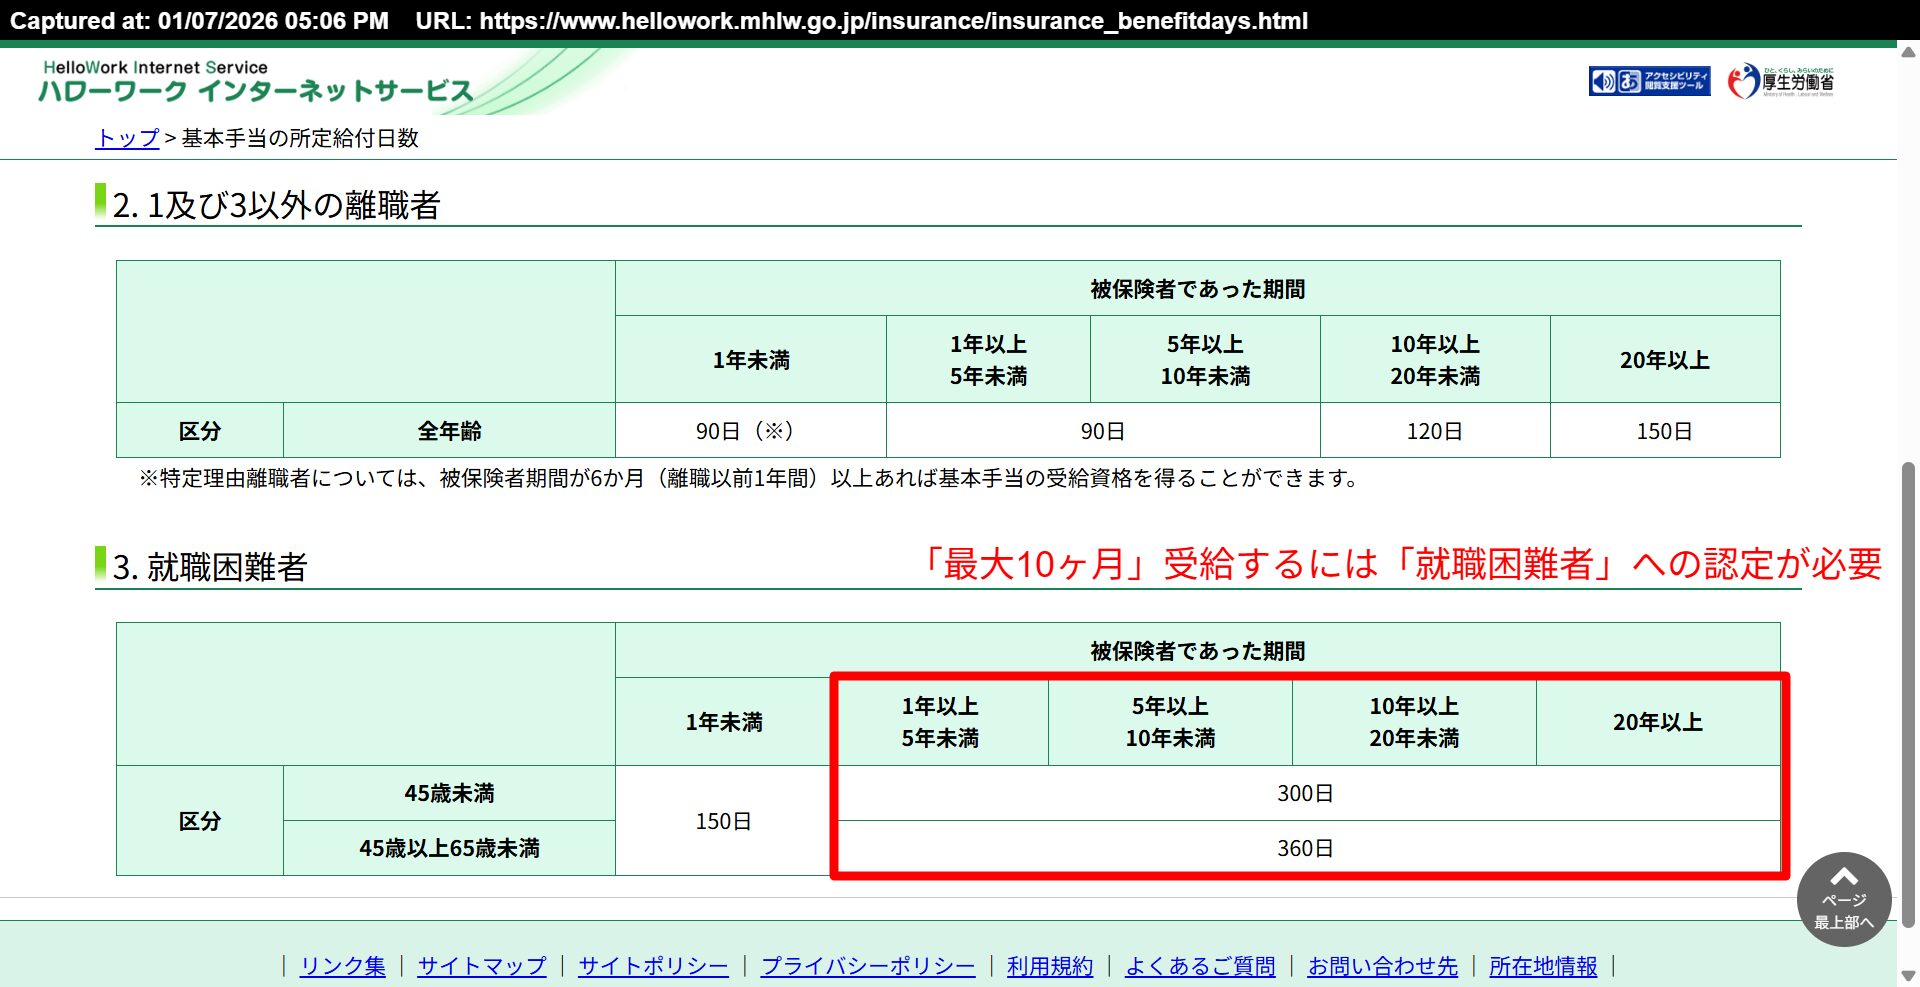Click the 厚生労働省 ministry logo
Viewport: 1920px width, 987px height.
(x=1781, y=81)
